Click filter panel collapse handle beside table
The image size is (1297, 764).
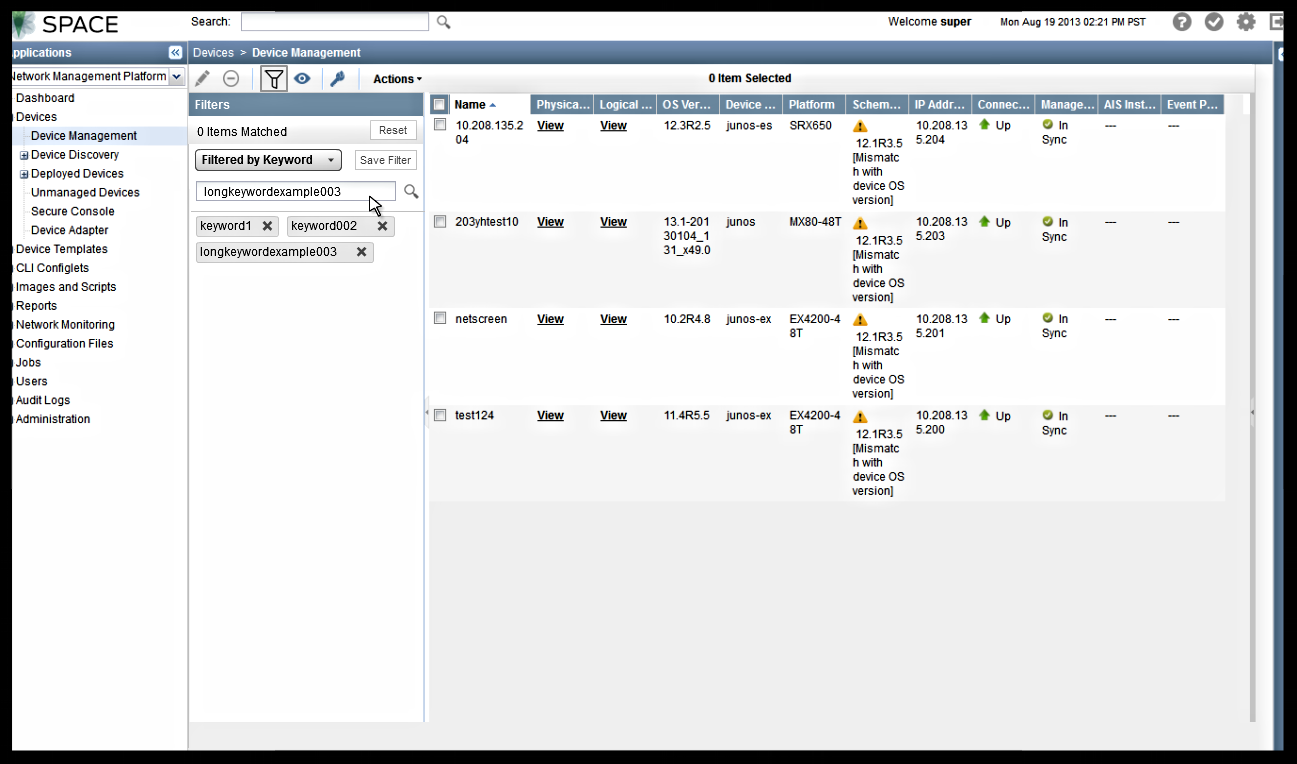[x=427, y=412]
